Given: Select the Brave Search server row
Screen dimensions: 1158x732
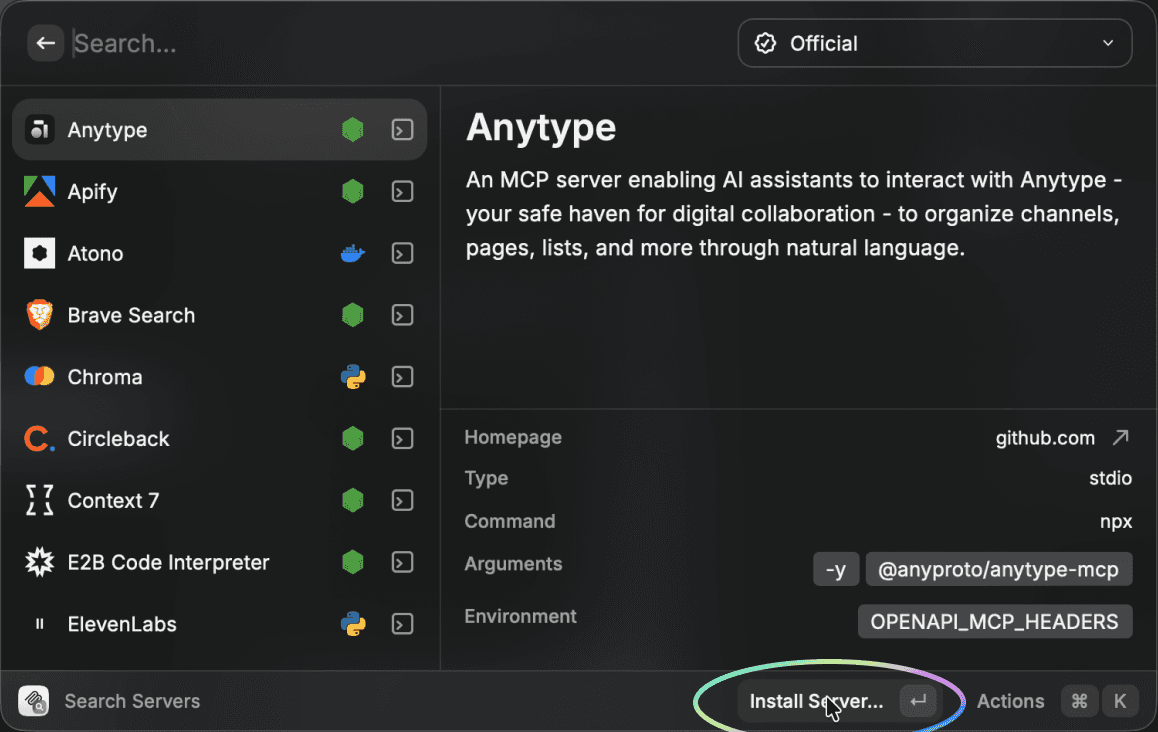Looking at the screenshot, I should pos(220,315).
